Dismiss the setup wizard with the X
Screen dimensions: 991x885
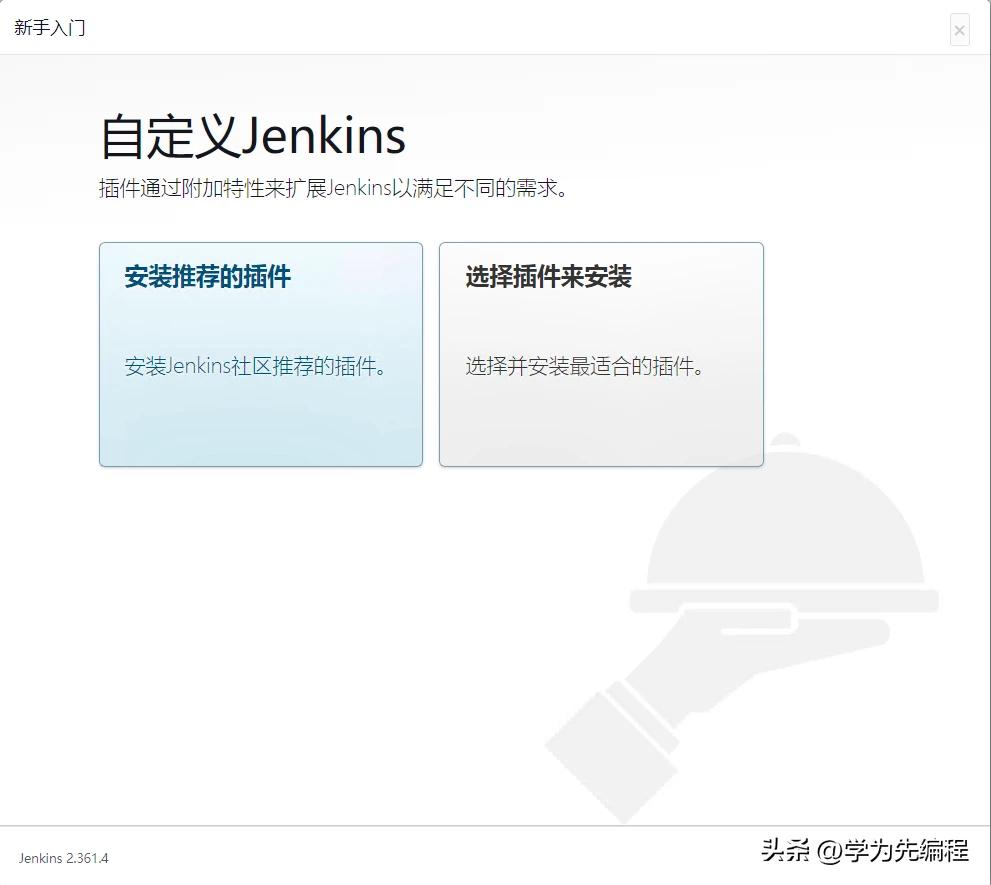(x=959, y=30)
